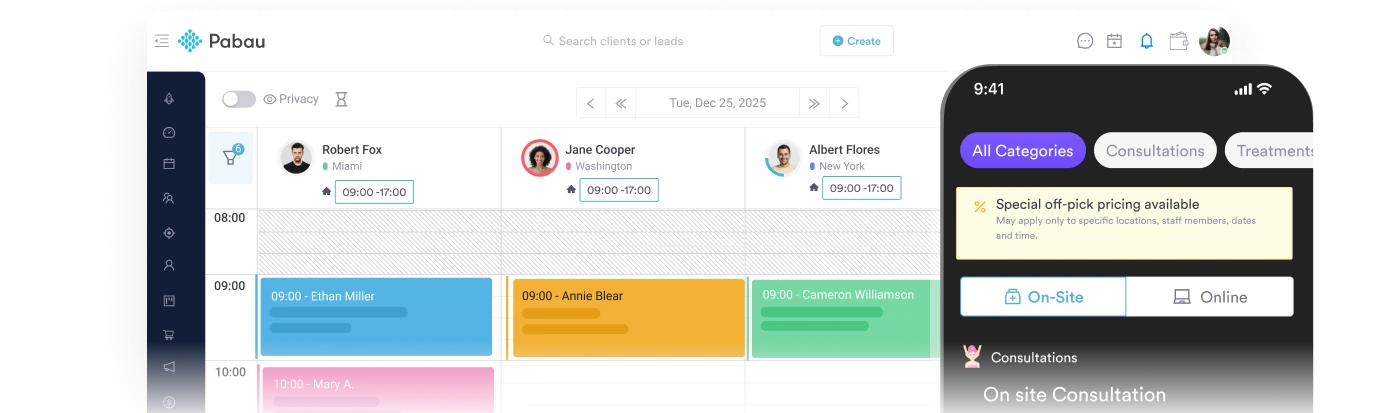Click the Consultations section heading
The height and width of the screenshot is (413, 1385).
click(x=1034, y=357)
